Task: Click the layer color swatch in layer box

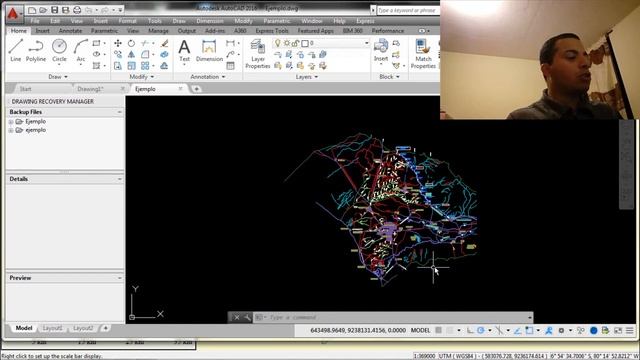Action: [305, 43]
